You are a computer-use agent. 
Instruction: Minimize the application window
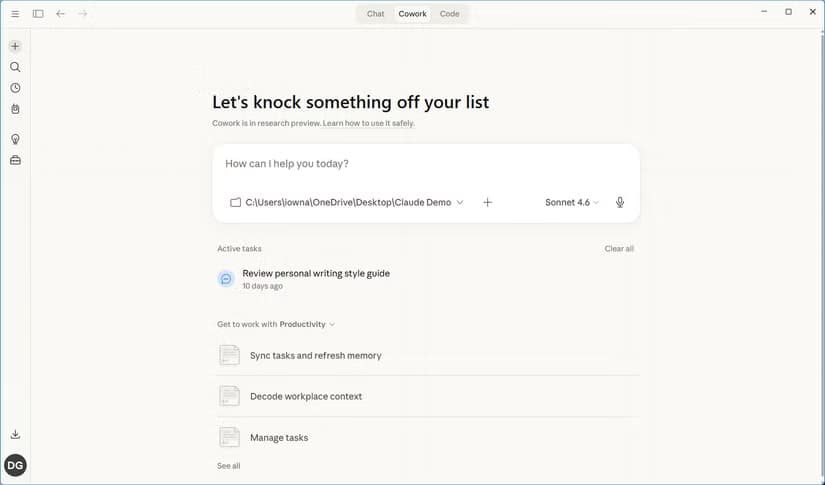coord(764,12)
